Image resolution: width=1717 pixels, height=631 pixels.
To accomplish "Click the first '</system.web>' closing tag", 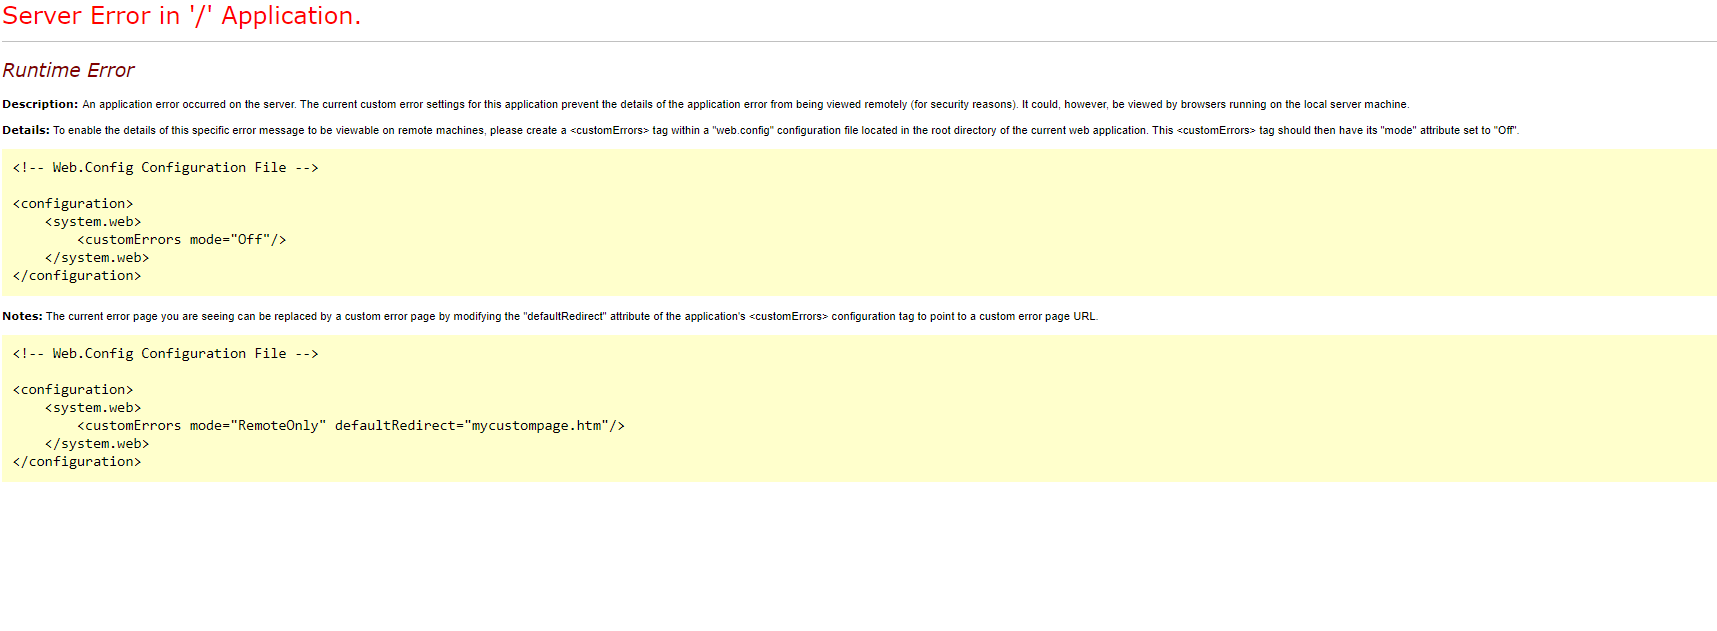I will [x=97, y=258].
